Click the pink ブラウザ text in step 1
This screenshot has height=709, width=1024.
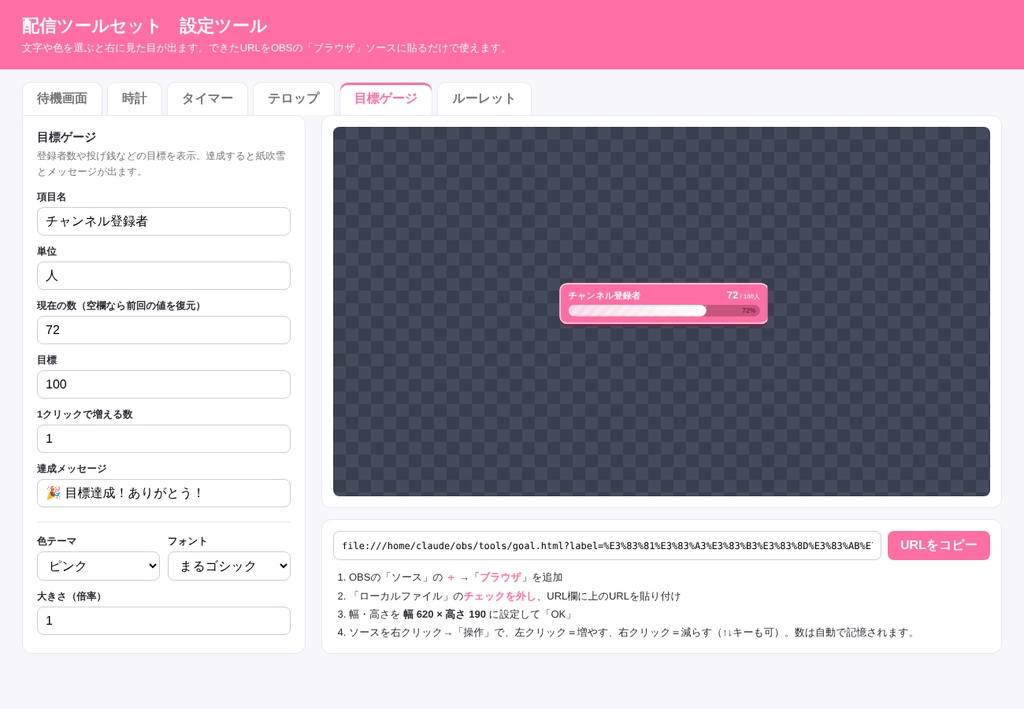(x=500, y=577)
